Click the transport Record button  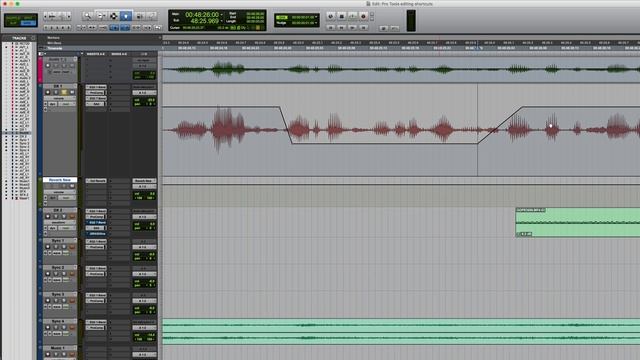click(363, 16)
